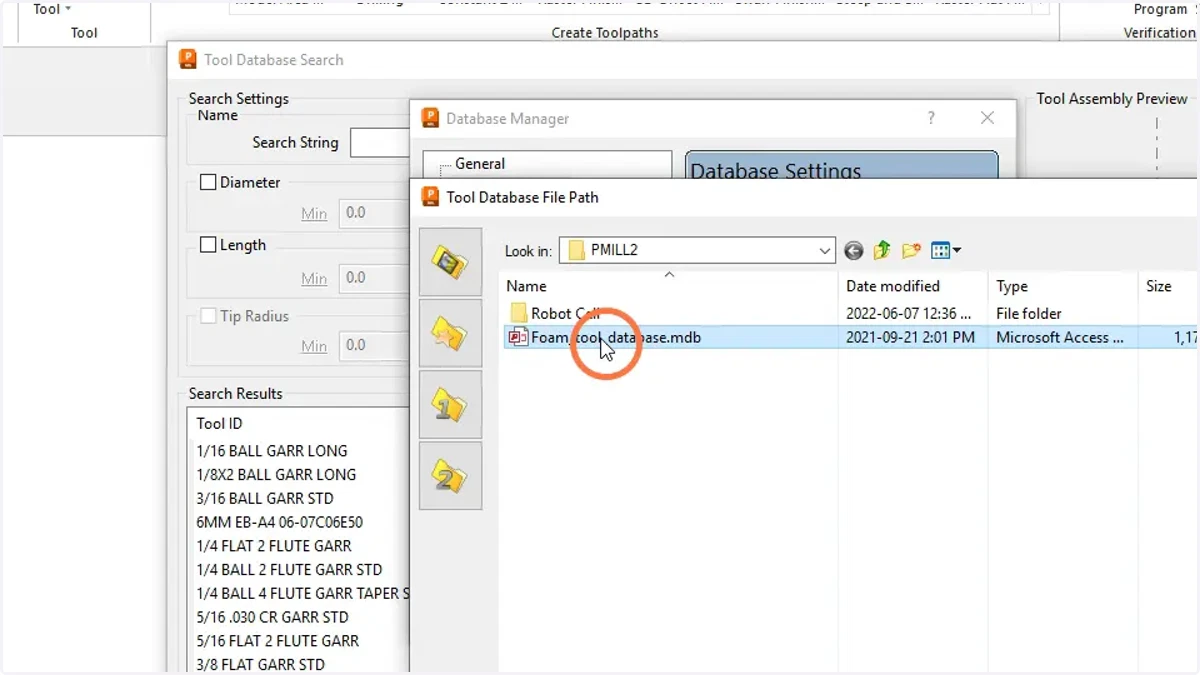Select tool 3/8 FLAT GARR STD
The width and height of the screenshot is (1200, 675).
(x=260, y=664)
